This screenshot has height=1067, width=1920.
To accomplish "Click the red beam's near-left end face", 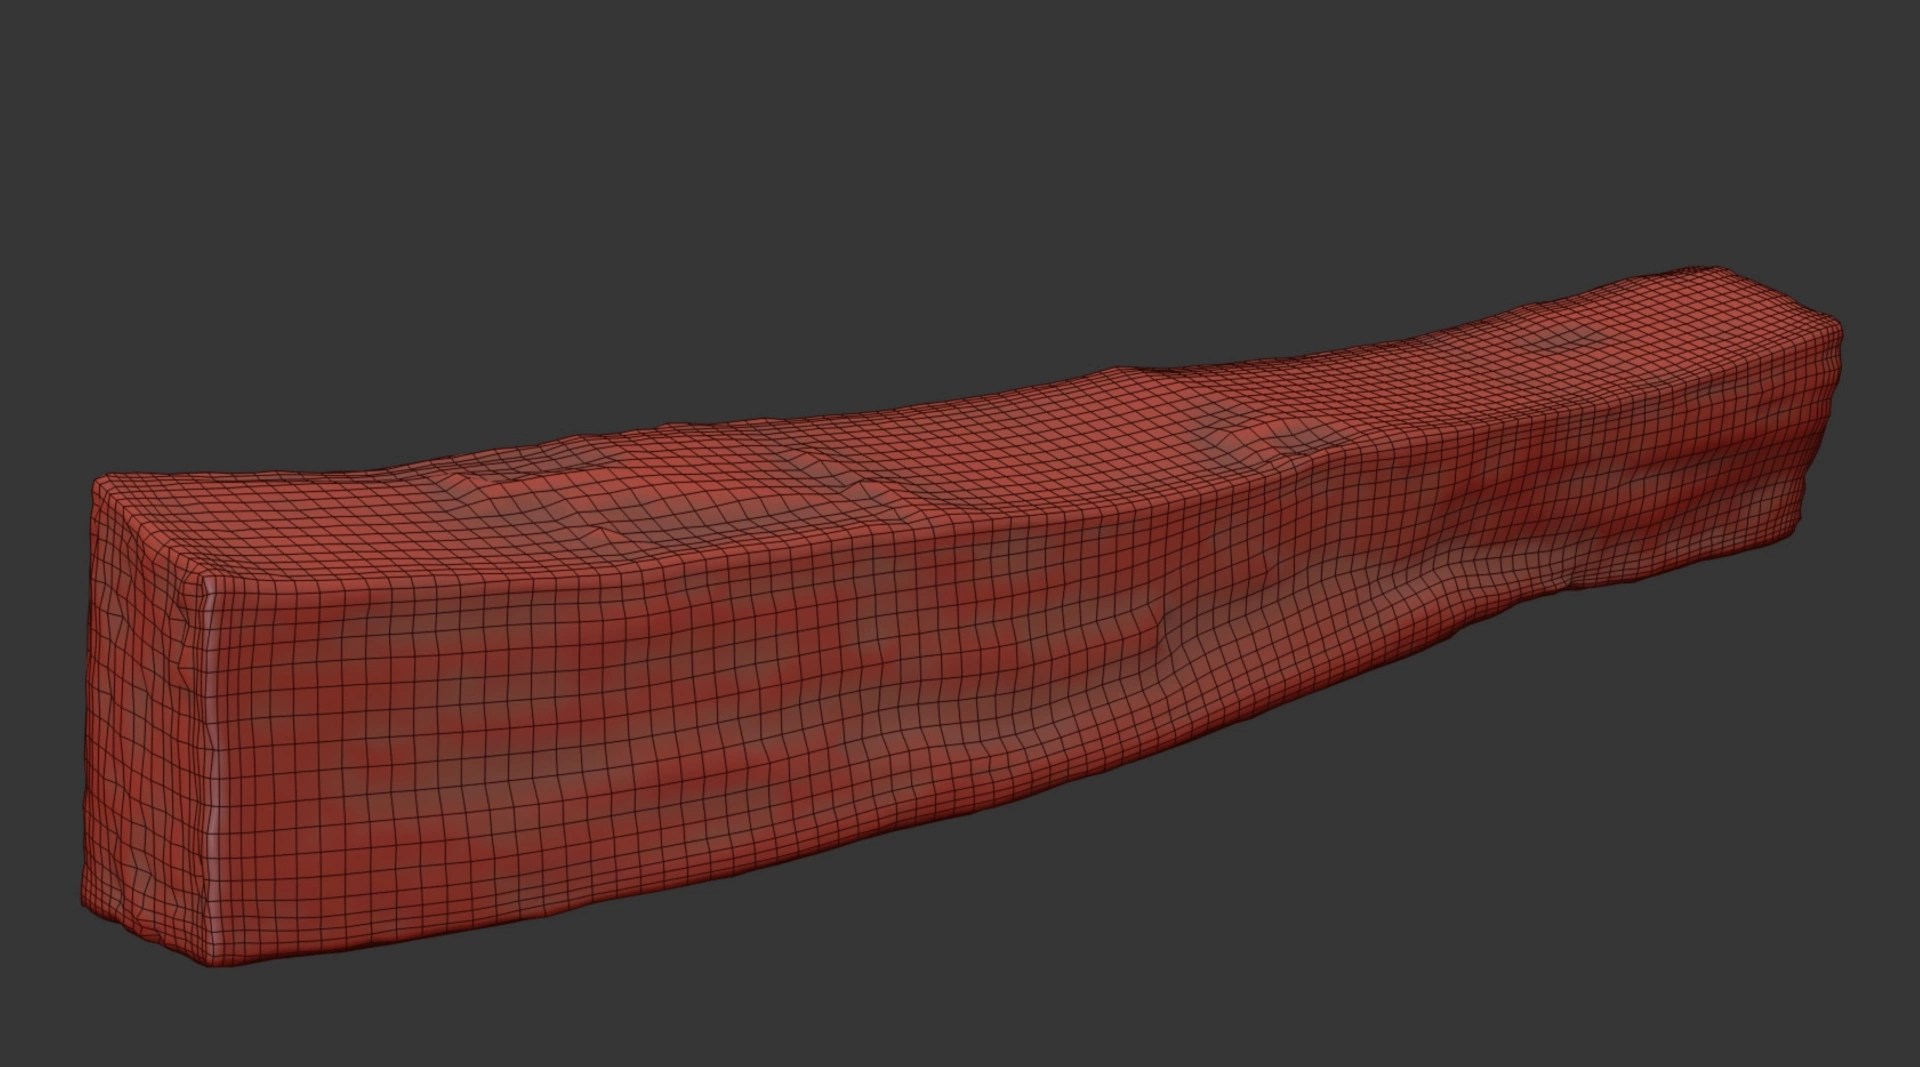I will [145, 720].
